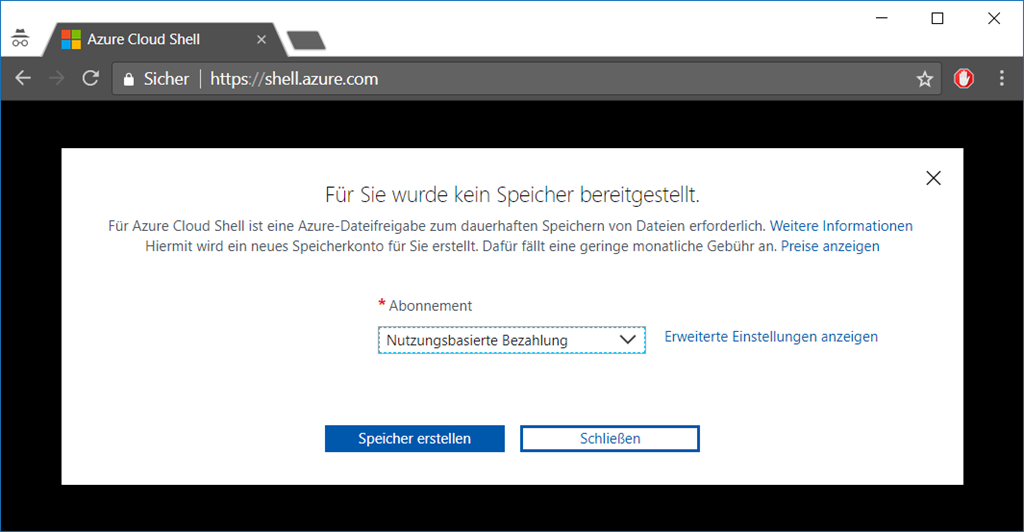Close the Azure Cloud Shell tab

point(261,40)
